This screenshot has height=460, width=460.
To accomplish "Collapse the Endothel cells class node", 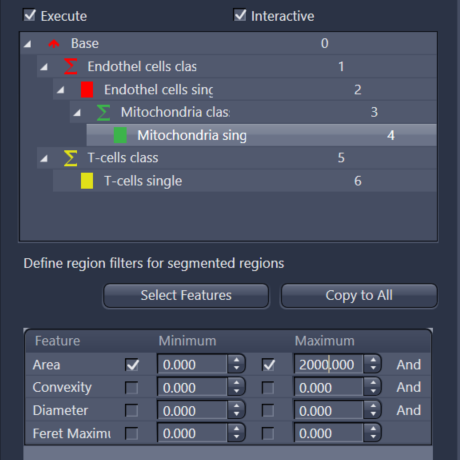I will [x=44, y=67].
